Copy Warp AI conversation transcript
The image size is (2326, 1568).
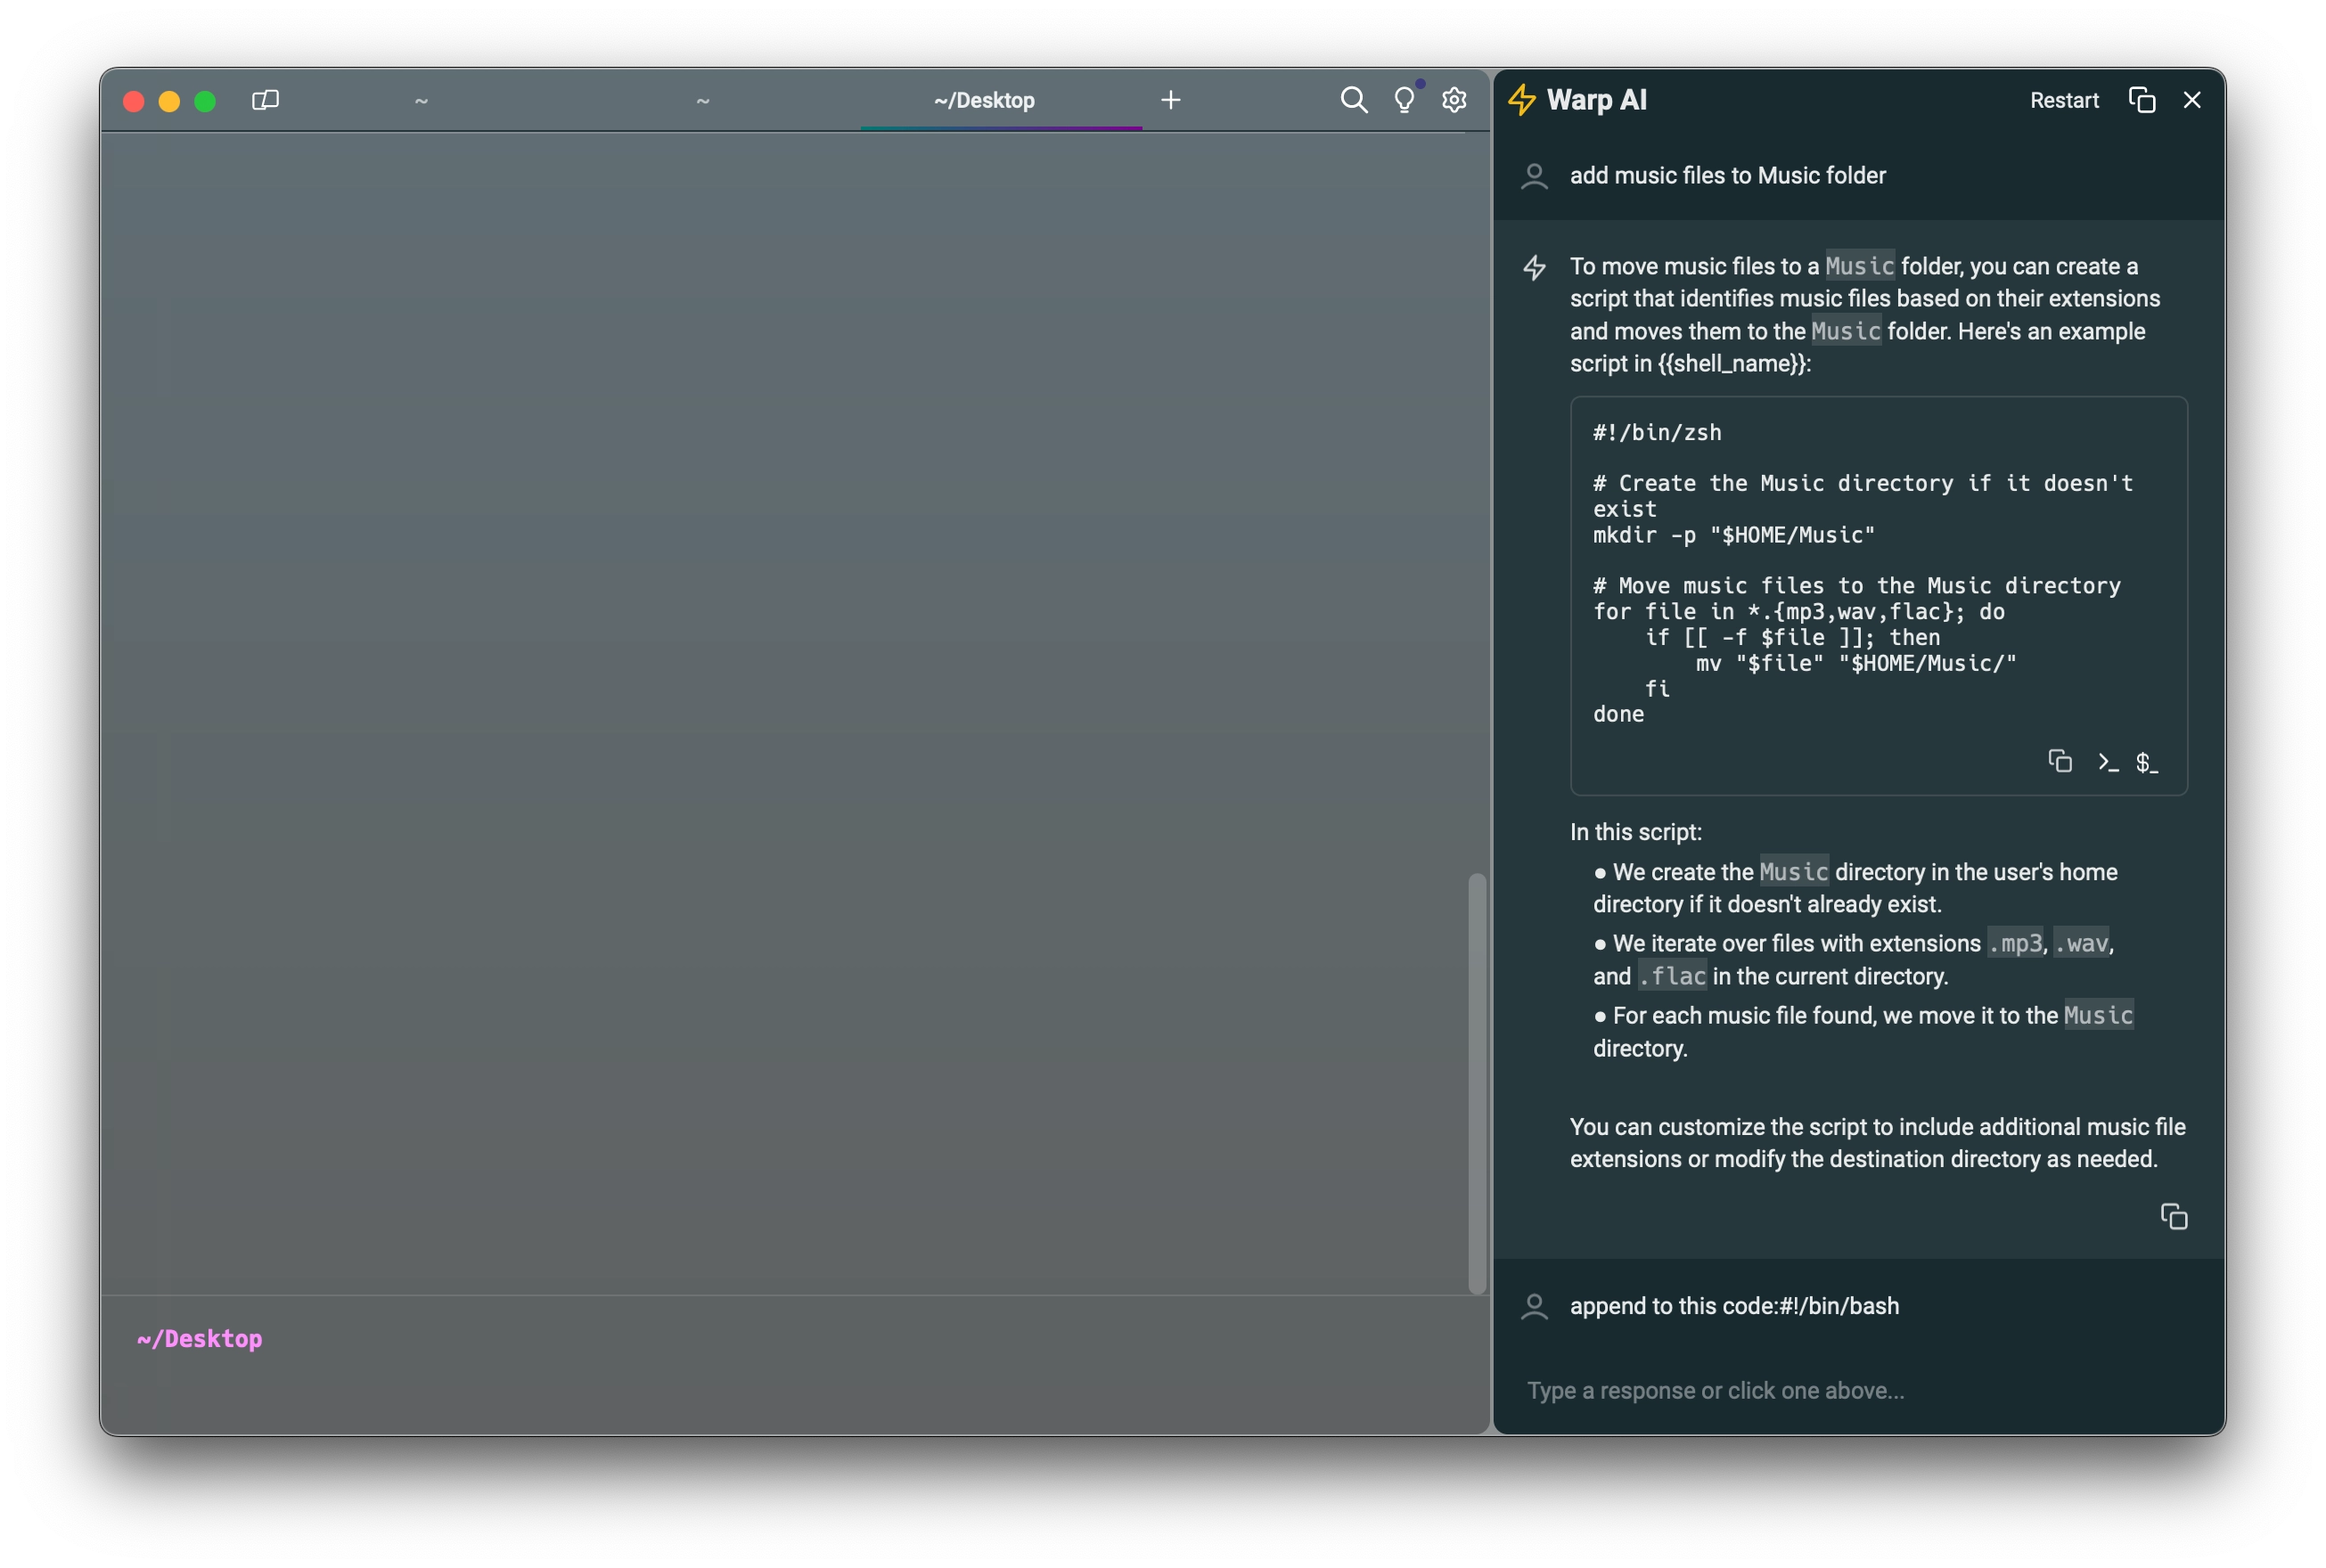coord(2141,100)
